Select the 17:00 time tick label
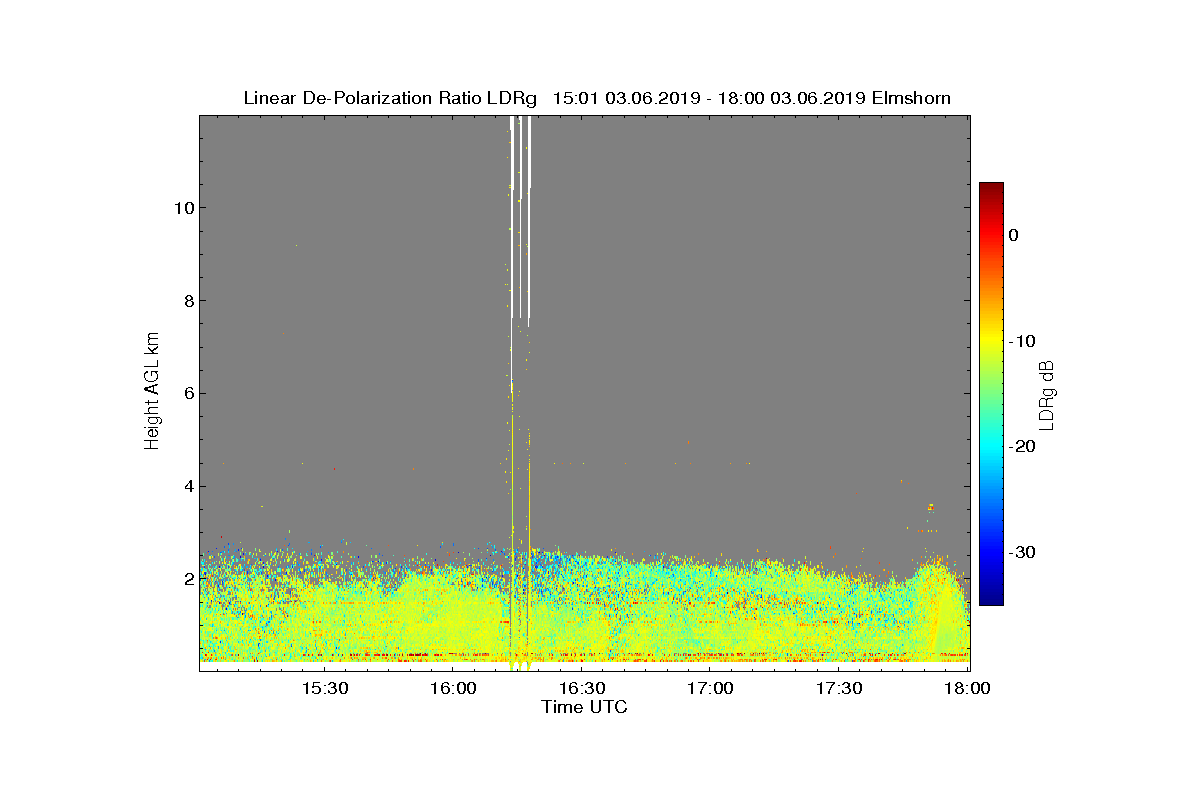Image resolution: width=1200 pixels, height=800 pixels. point(710,689)
